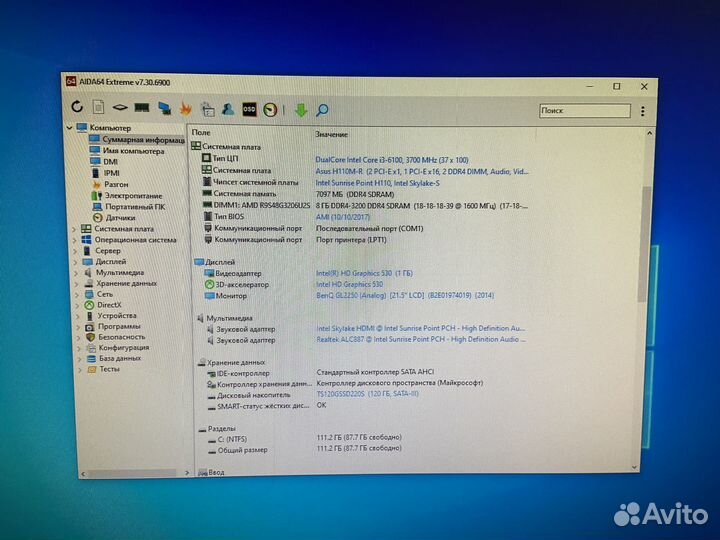This screenshot has width=720, height=540.
Task: Open the Report document icon
Action: 98,107
